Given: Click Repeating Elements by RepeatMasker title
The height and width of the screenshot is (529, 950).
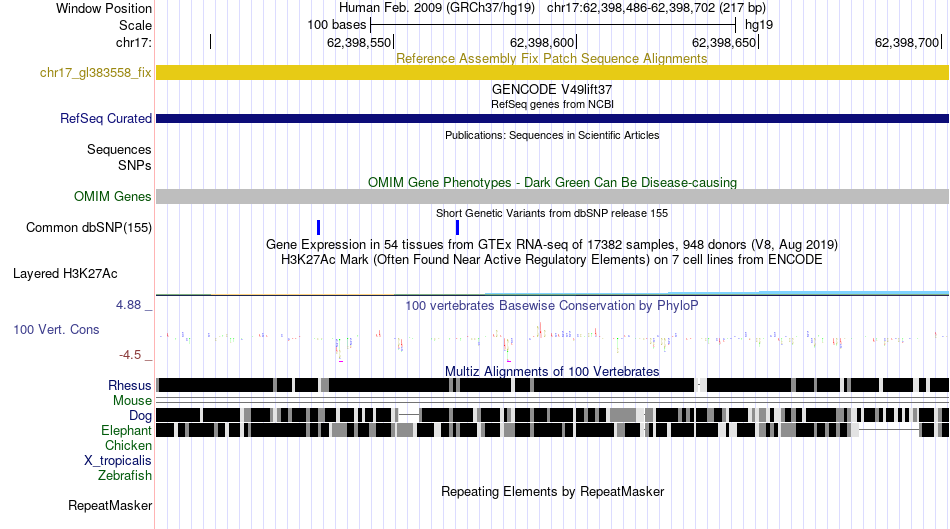Looking at the screenshot, I should pos(552,491).
